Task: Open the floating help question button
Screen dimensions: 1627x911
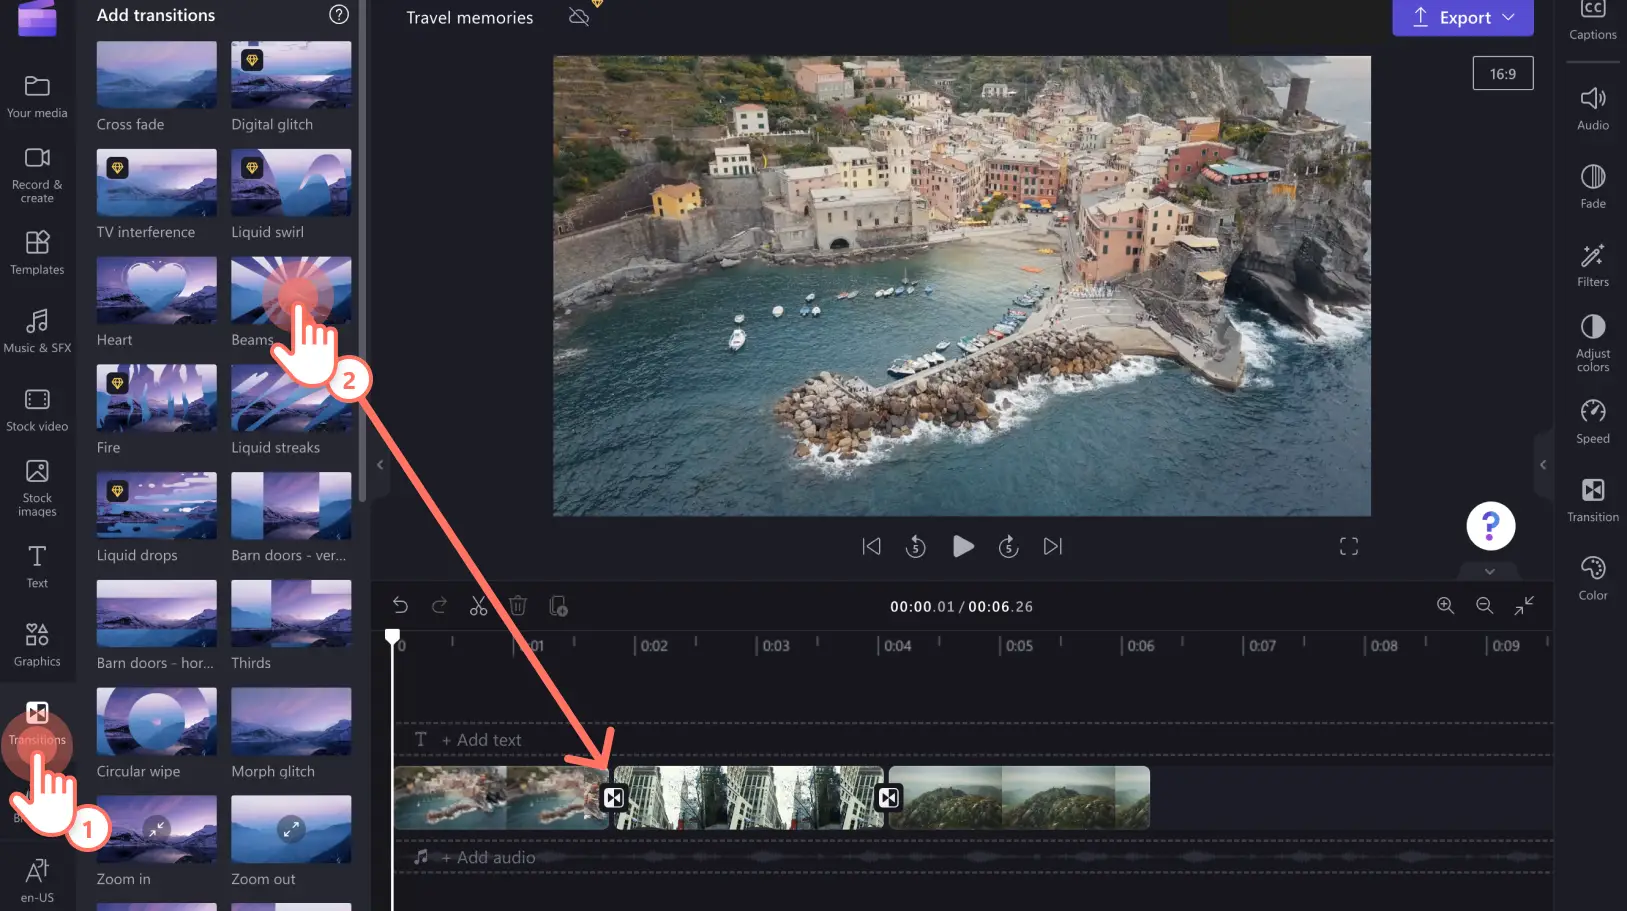Action: pyautogui.click(x=1490, y=525)
